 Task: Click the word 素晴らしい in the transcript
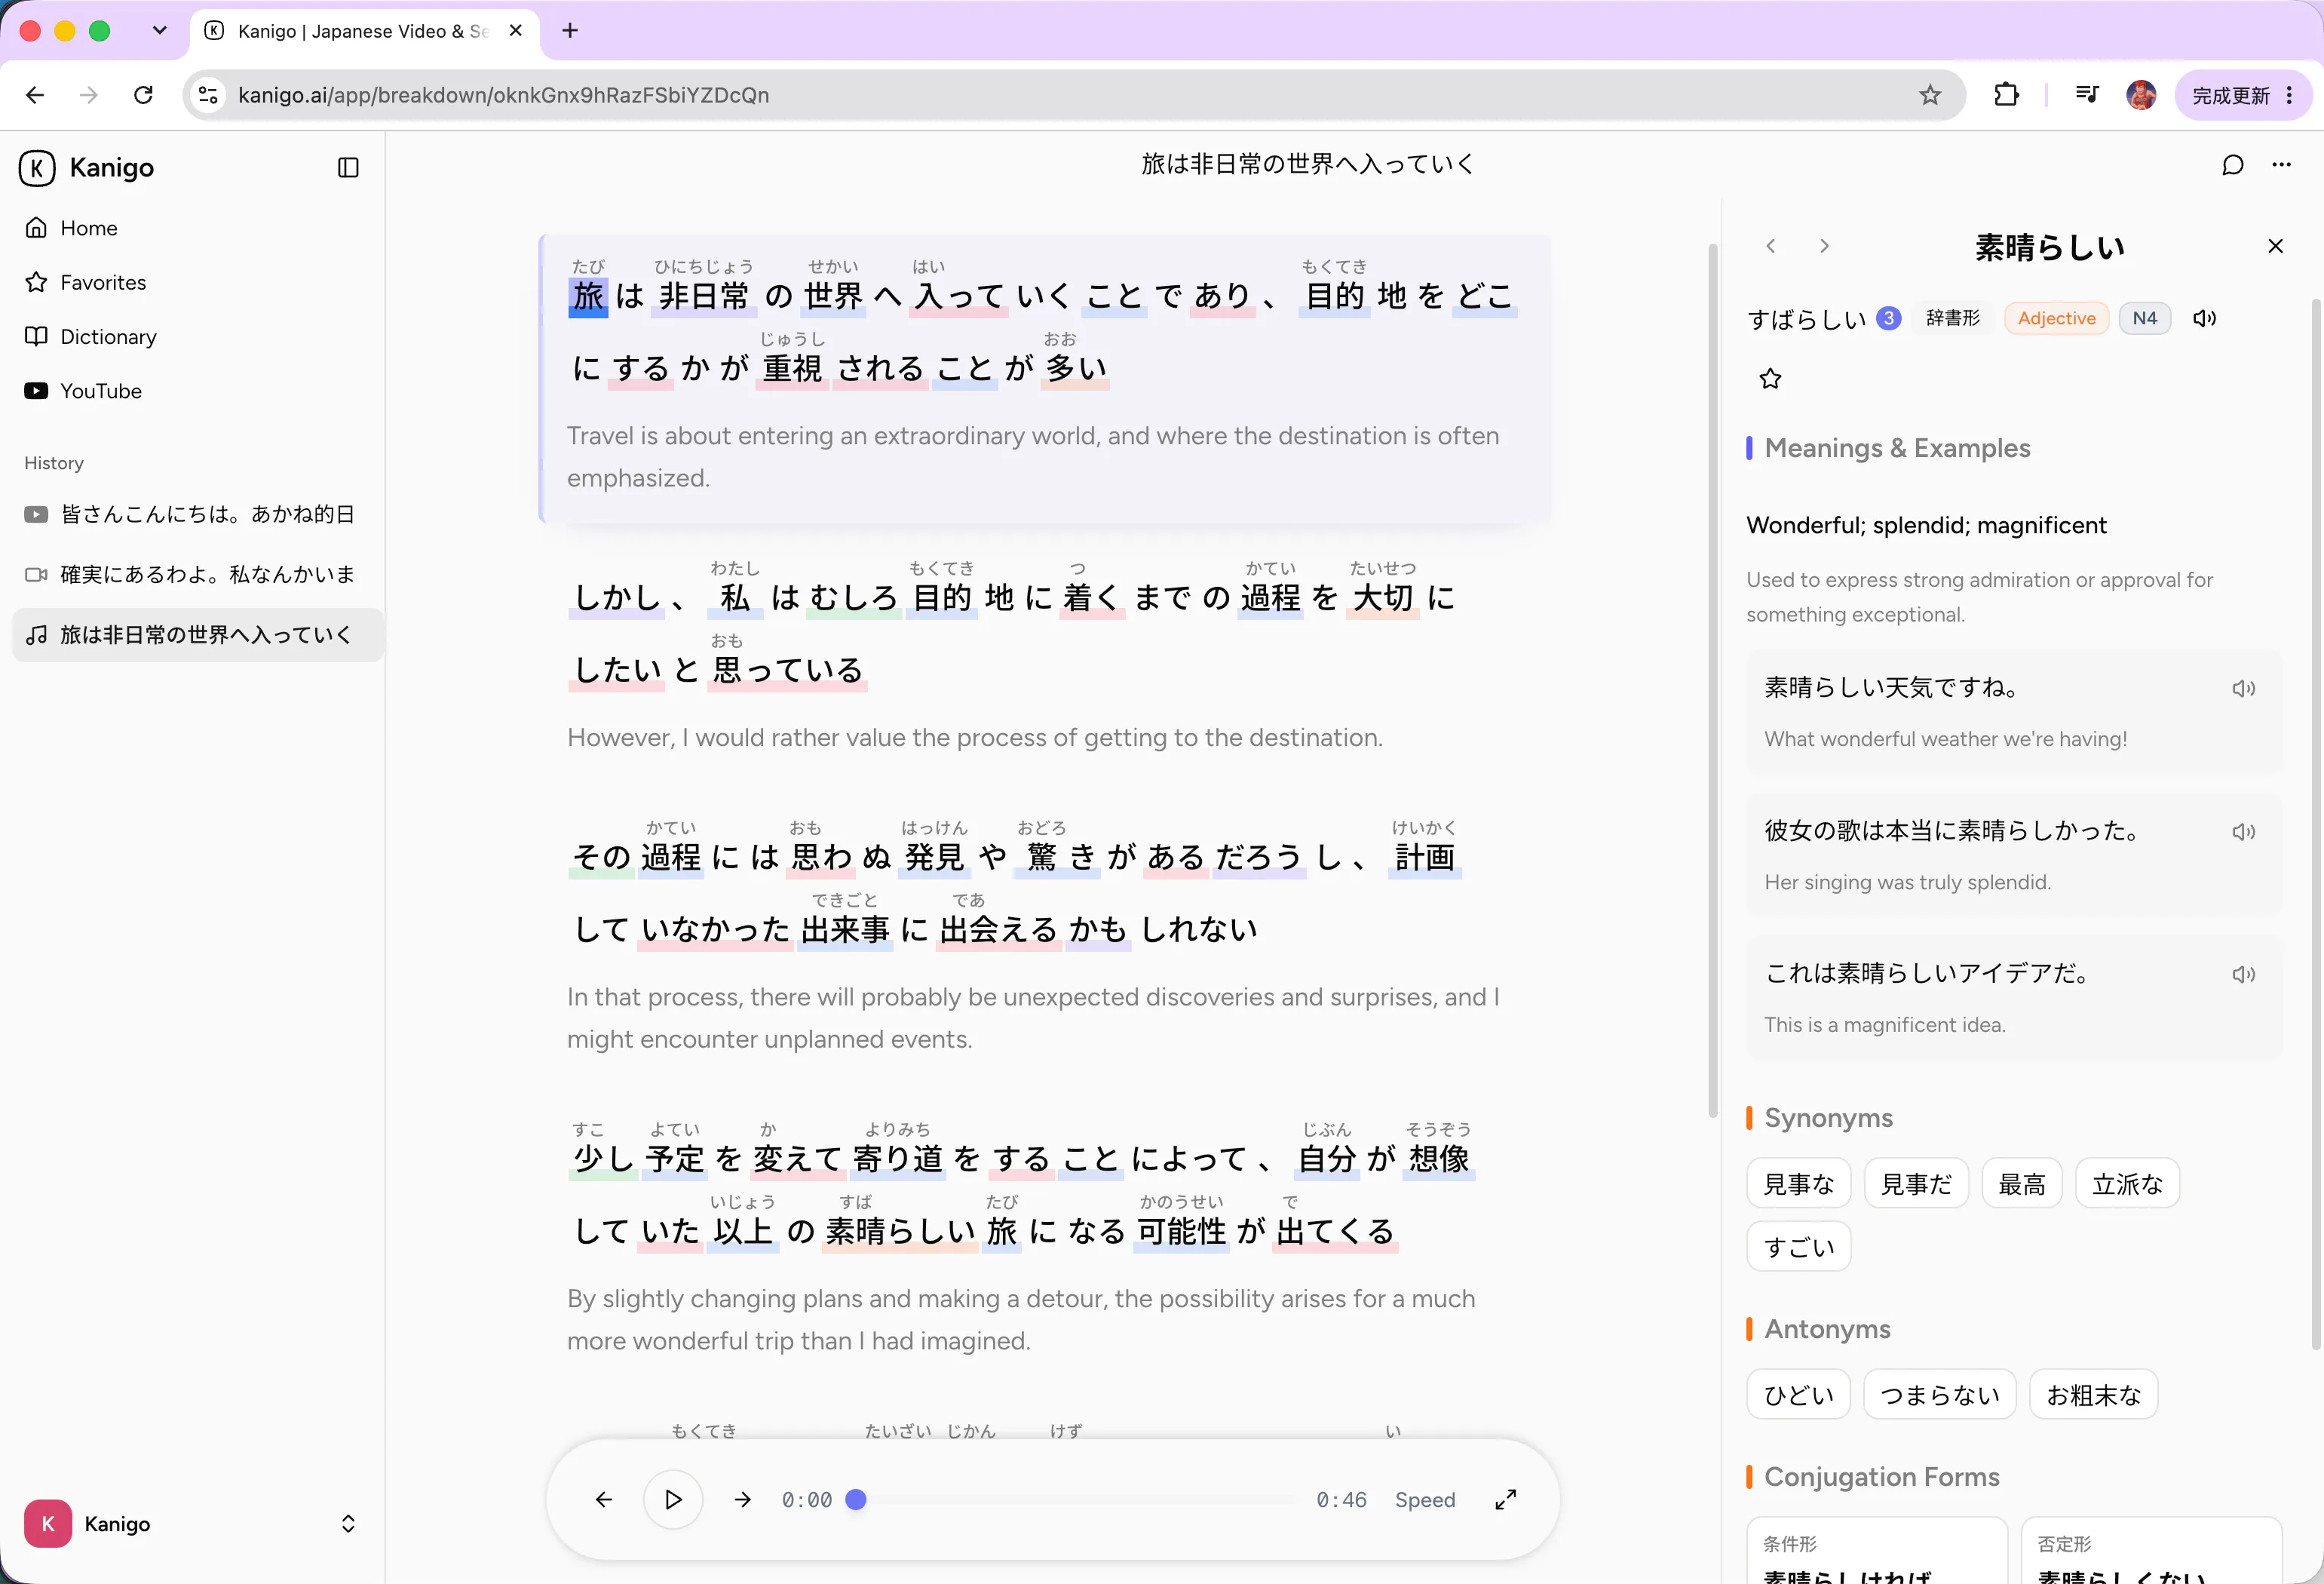[900, 1231]
